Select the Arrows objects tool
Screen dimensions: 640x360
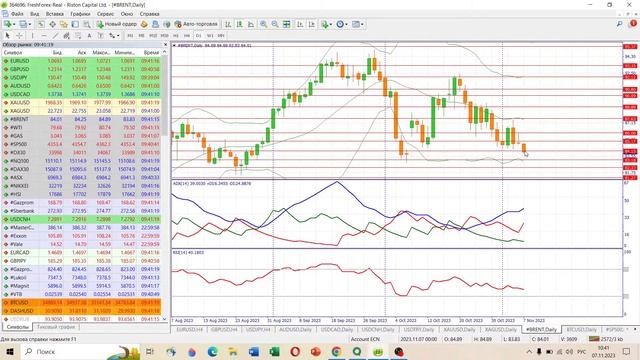(x=111, y=36)
